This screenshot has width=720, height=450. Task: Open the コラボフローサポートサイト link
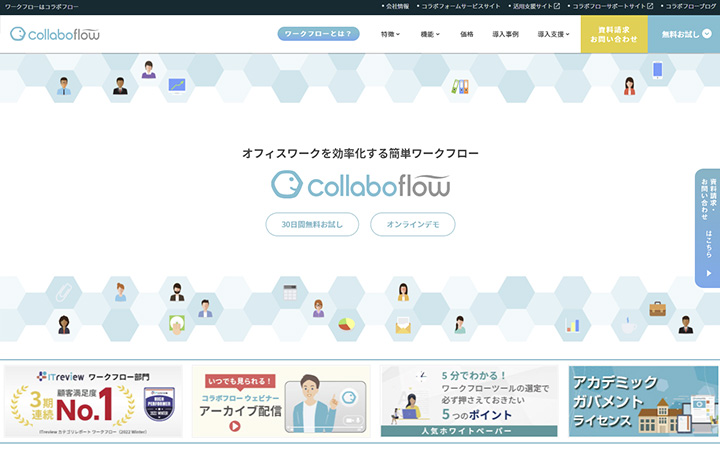(x=609, y=6)
